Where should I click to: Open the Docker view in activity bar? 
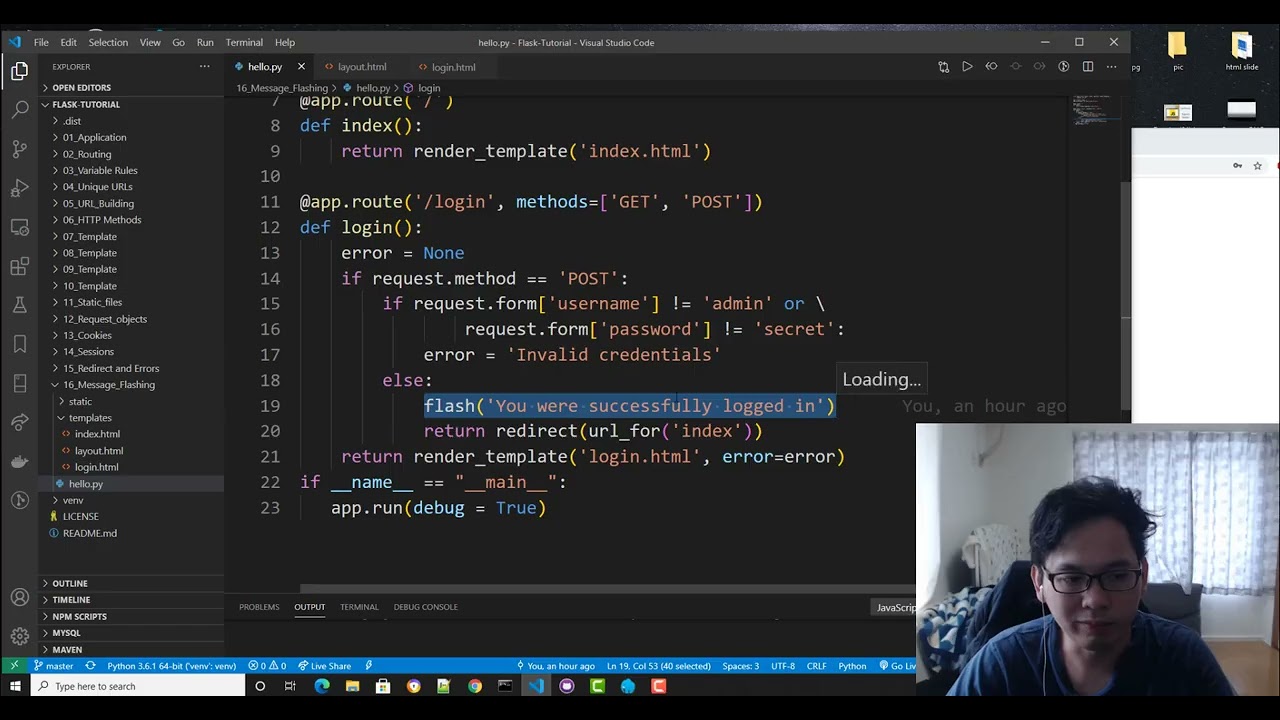[20, 461]
